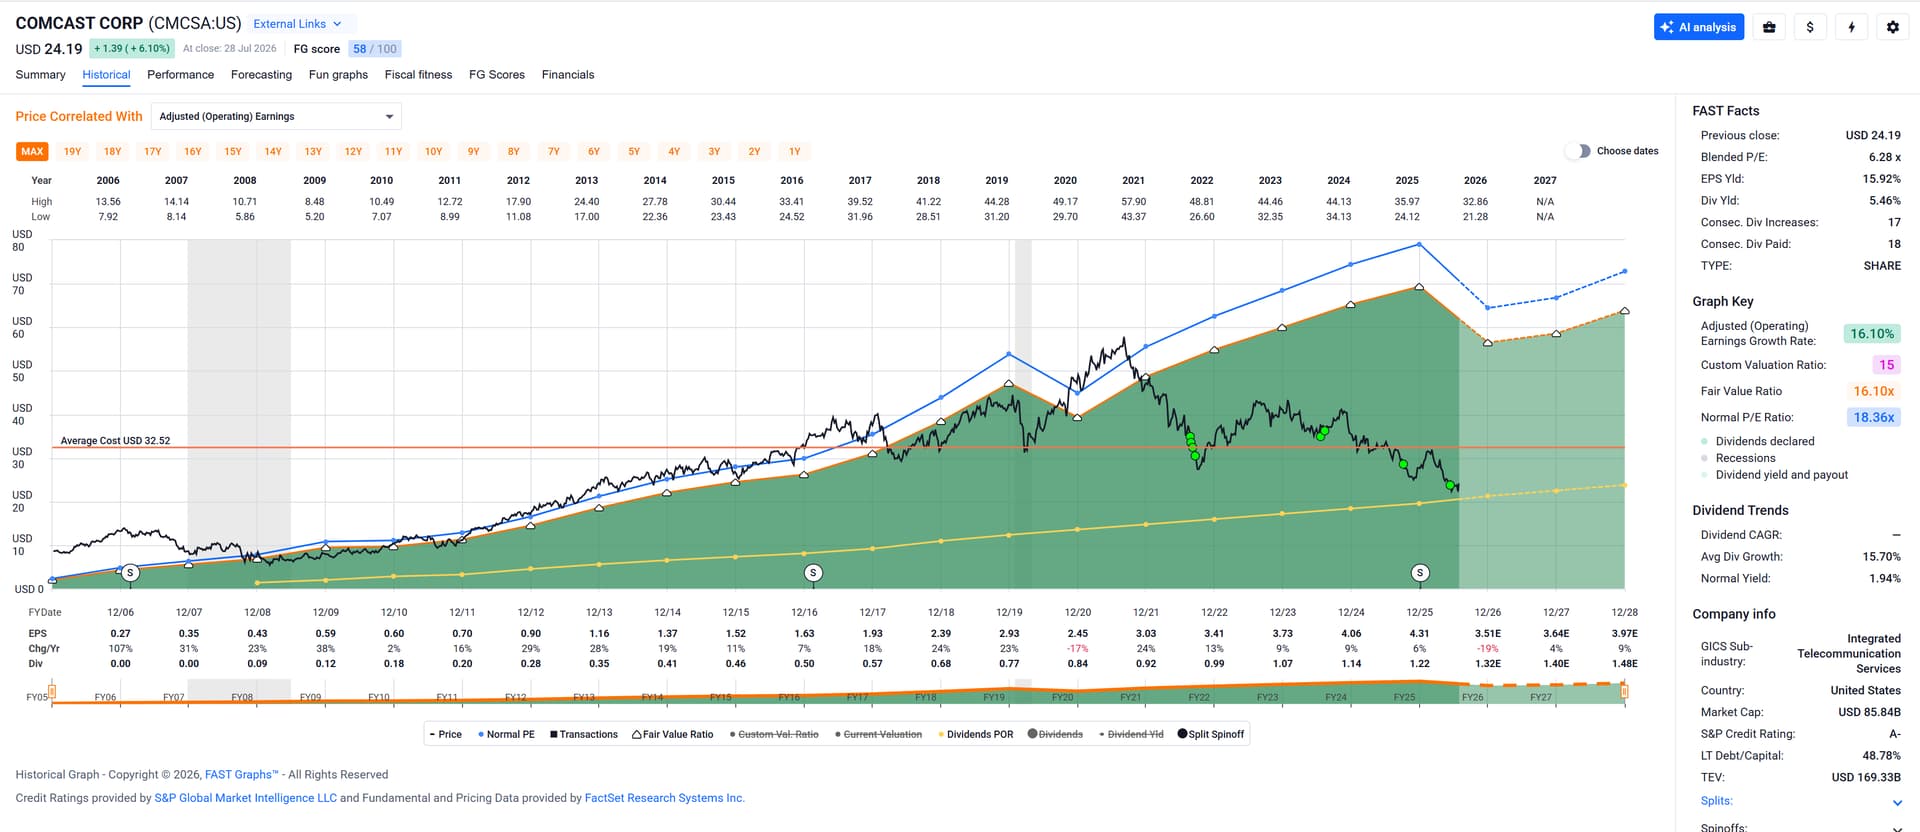Open the External Links dropdown
Image resolution: width=1920 pixels, height=832 pixels.
297,24
